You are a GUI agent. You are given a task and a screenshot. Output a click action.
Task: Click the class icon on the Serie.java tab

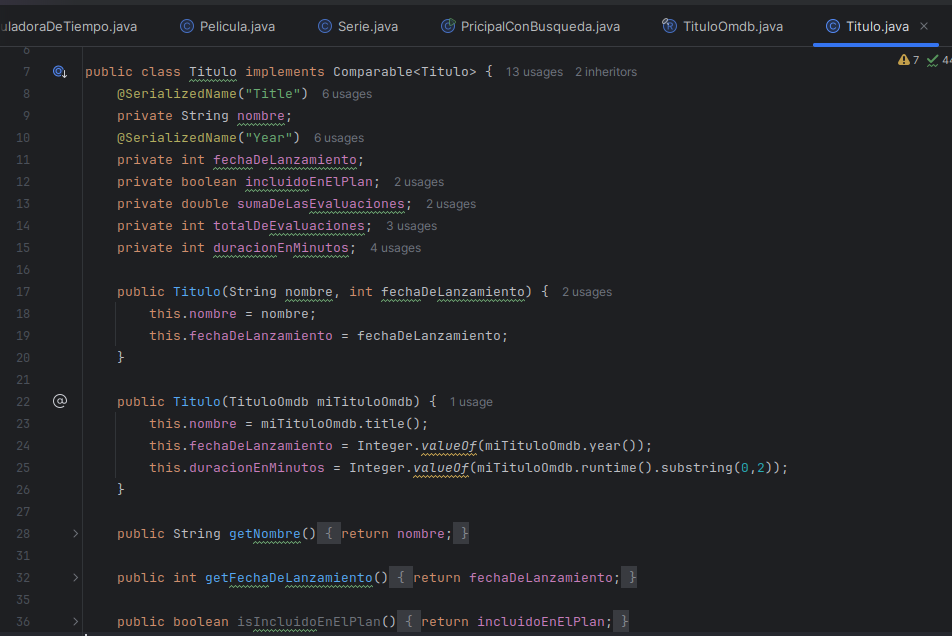[x=325, y=26]
